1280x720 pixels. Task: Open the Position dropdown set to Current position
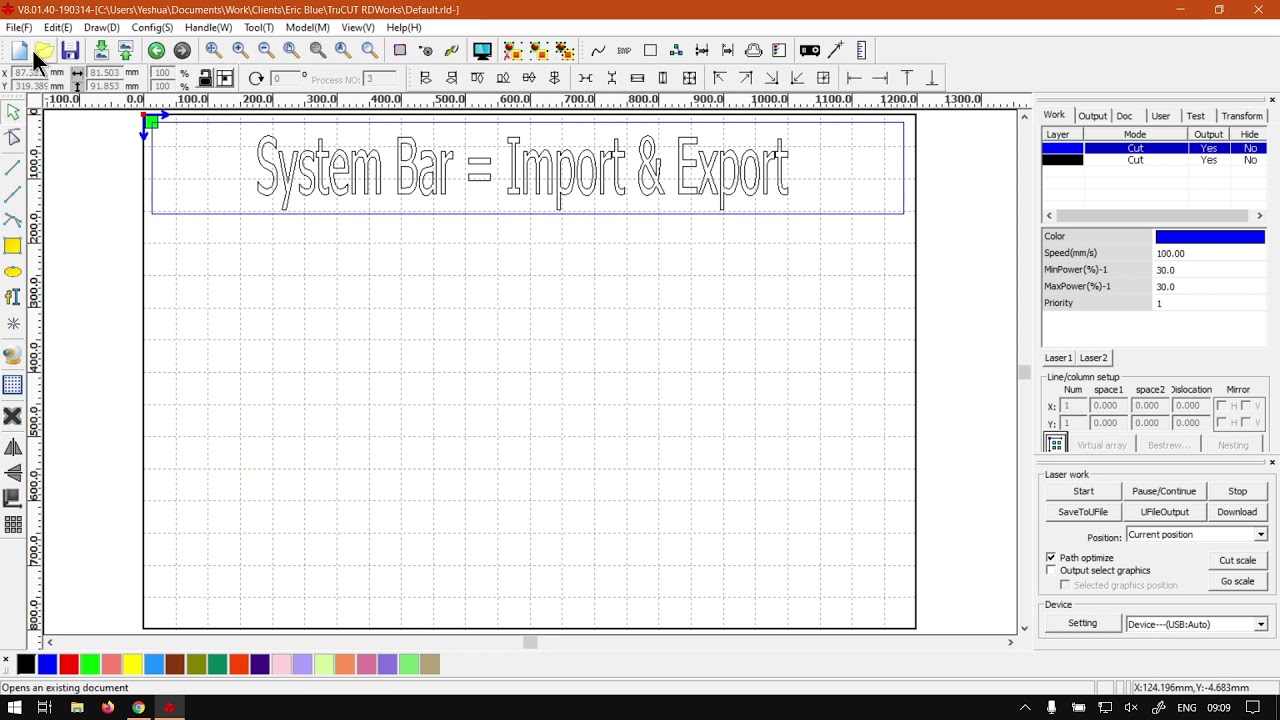pyautogui.click(x=1196, y=535)
